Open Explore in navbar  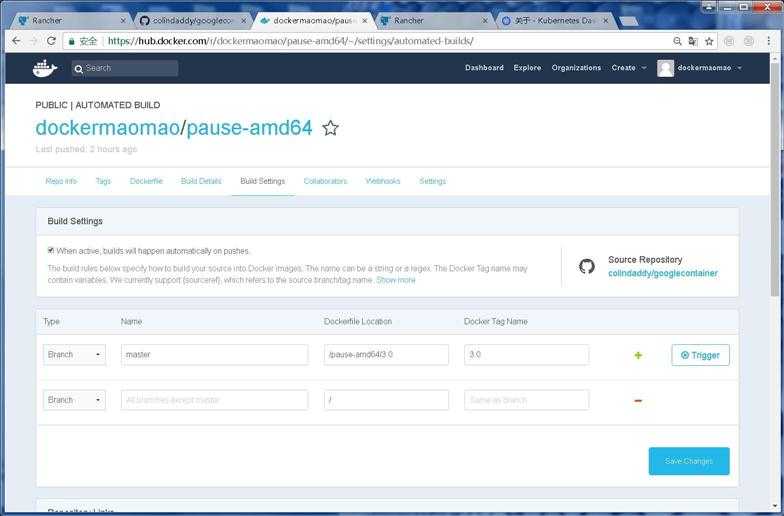tap(527, 68)
